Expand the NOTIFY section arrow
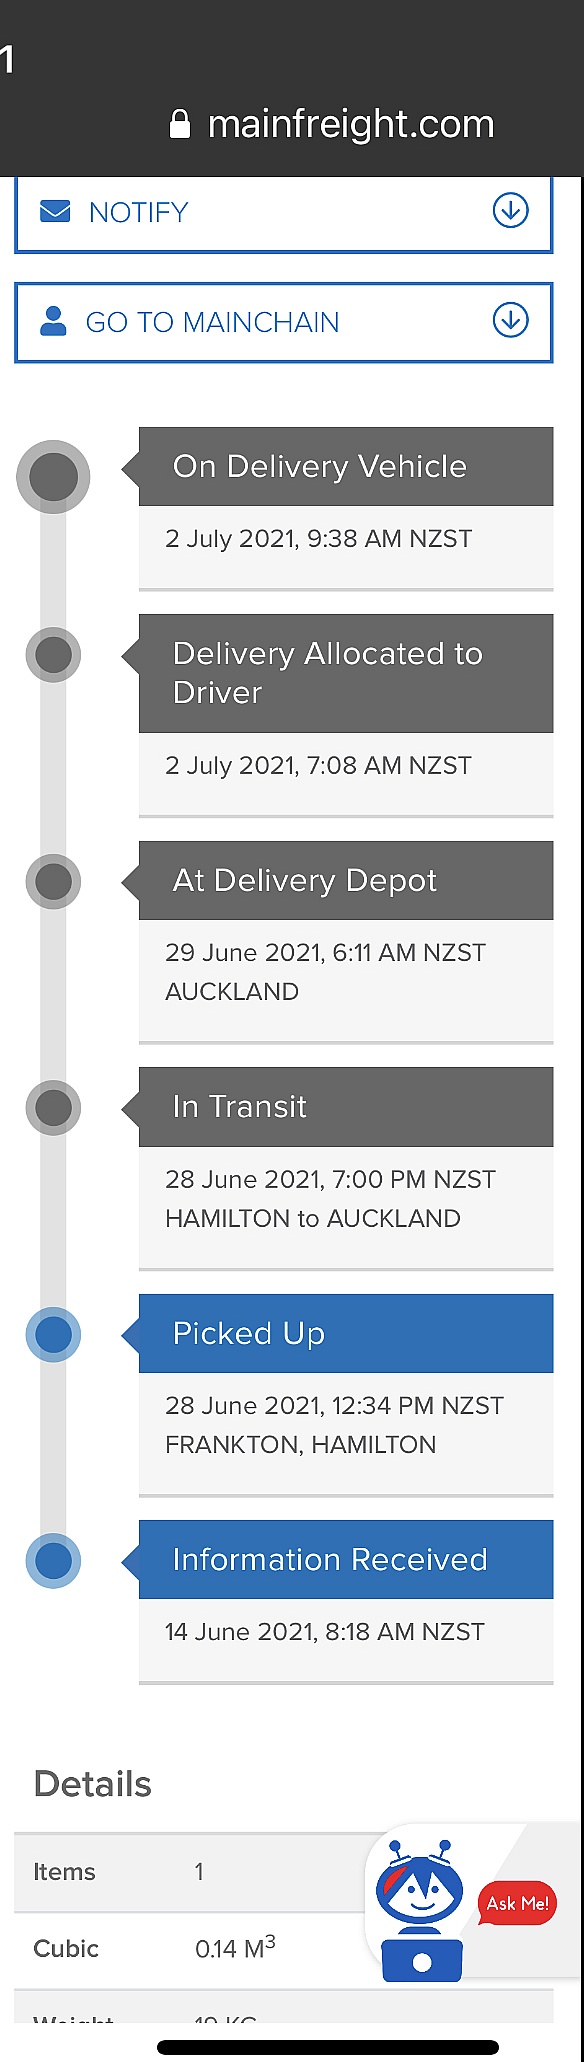This screenshot has height=2062, width=584. point(511,210)
